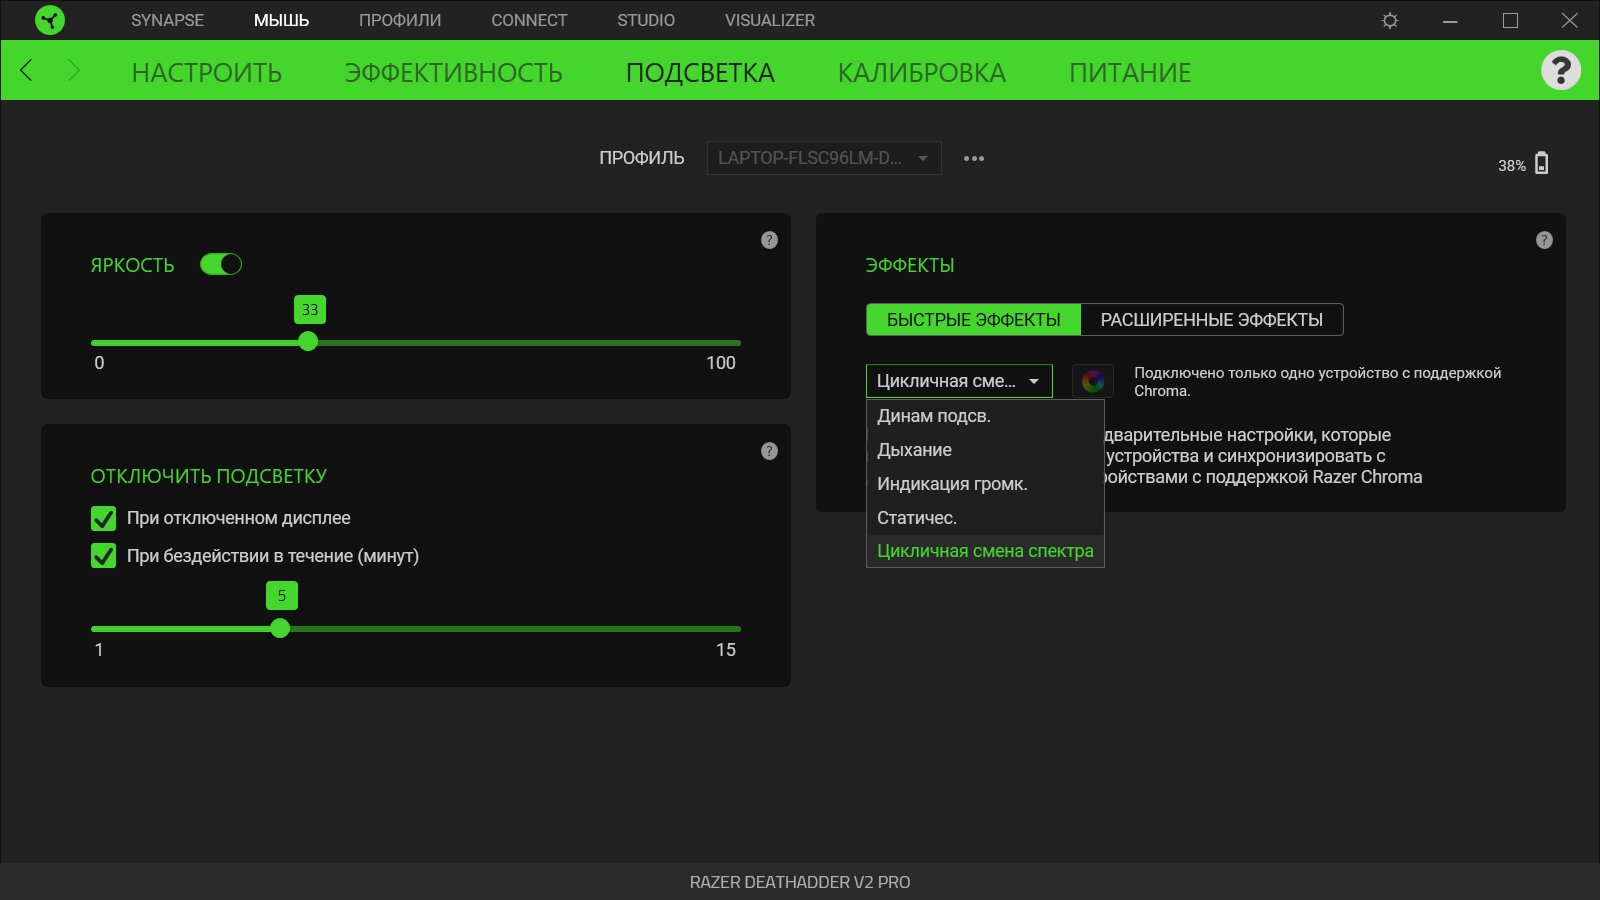This screenshot has width=1600, height=900.
Task: Select БЫСТРЫЕ ЭФФЕКТЫ button
Action: click(974, 320)
